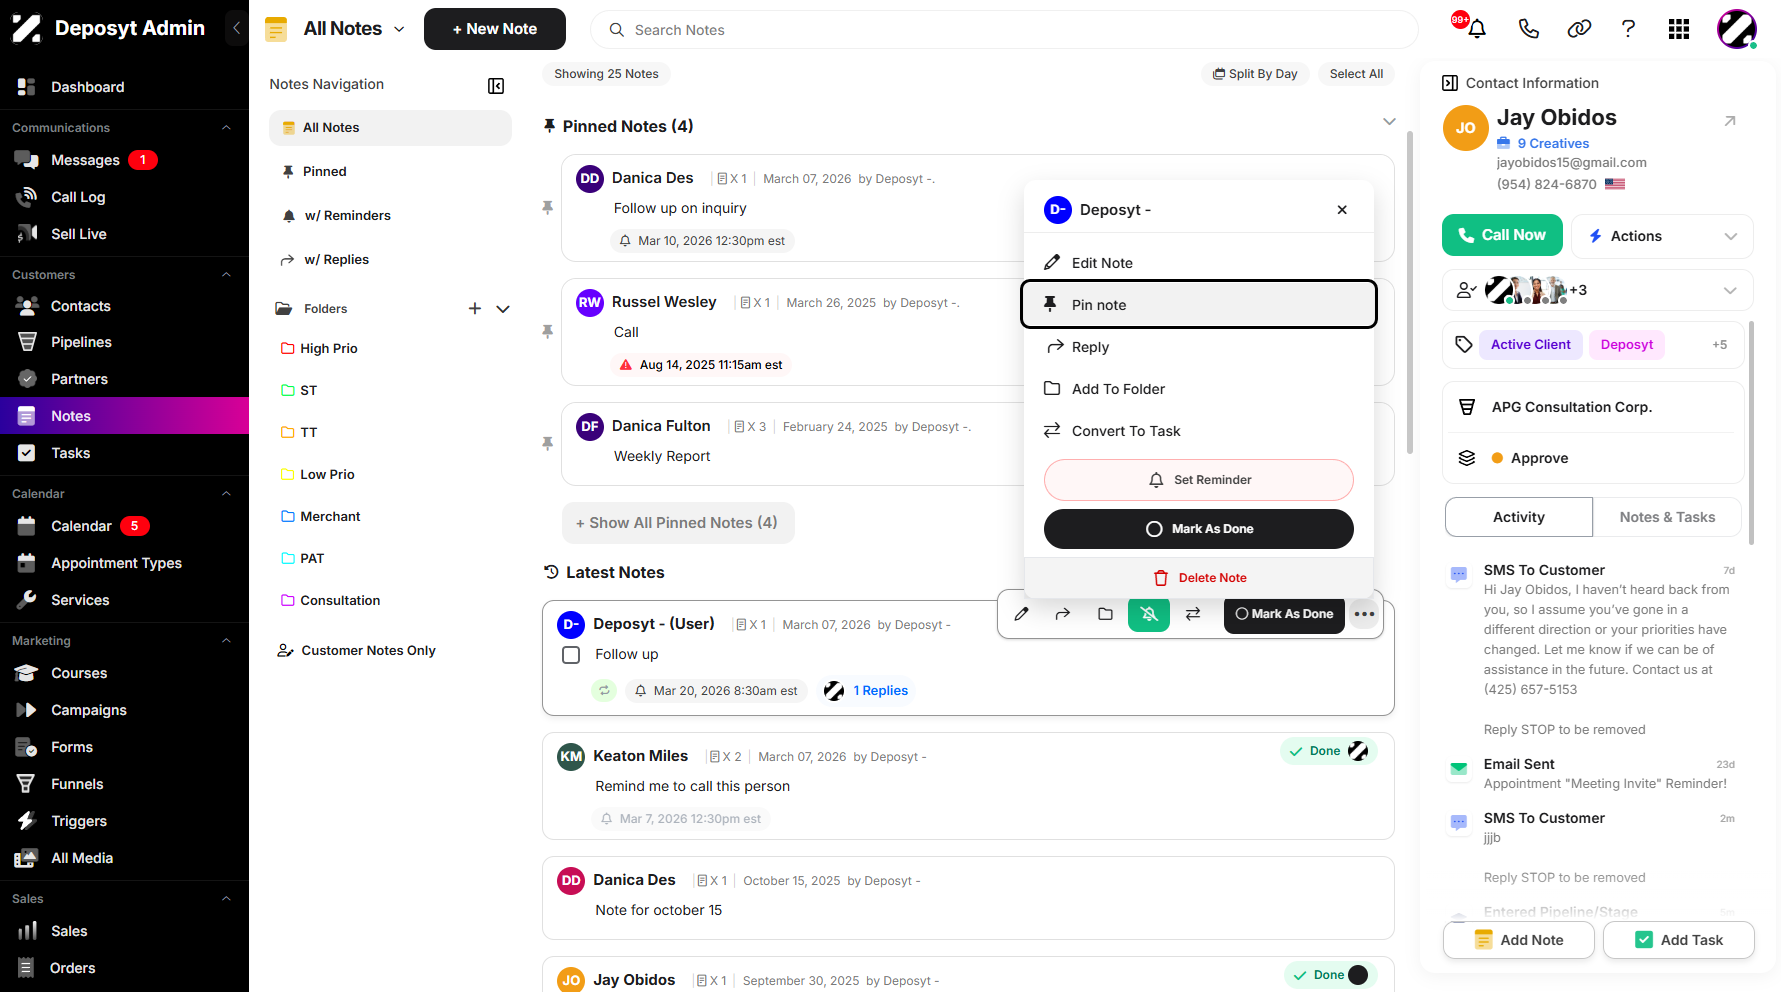Toggle Split By Day view

(x=1255, y=74)
